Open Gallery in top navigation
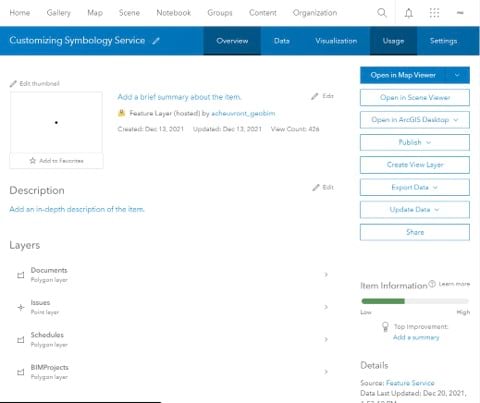Viewport: 480px width, 403px height. coord(59,13)
